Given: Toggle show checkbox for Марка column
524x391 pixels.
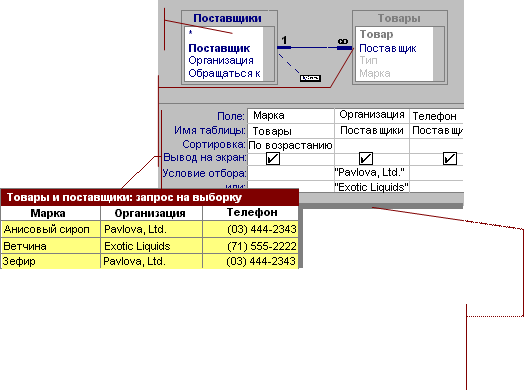Looking at the screenshot, I should tap(273, 158).
